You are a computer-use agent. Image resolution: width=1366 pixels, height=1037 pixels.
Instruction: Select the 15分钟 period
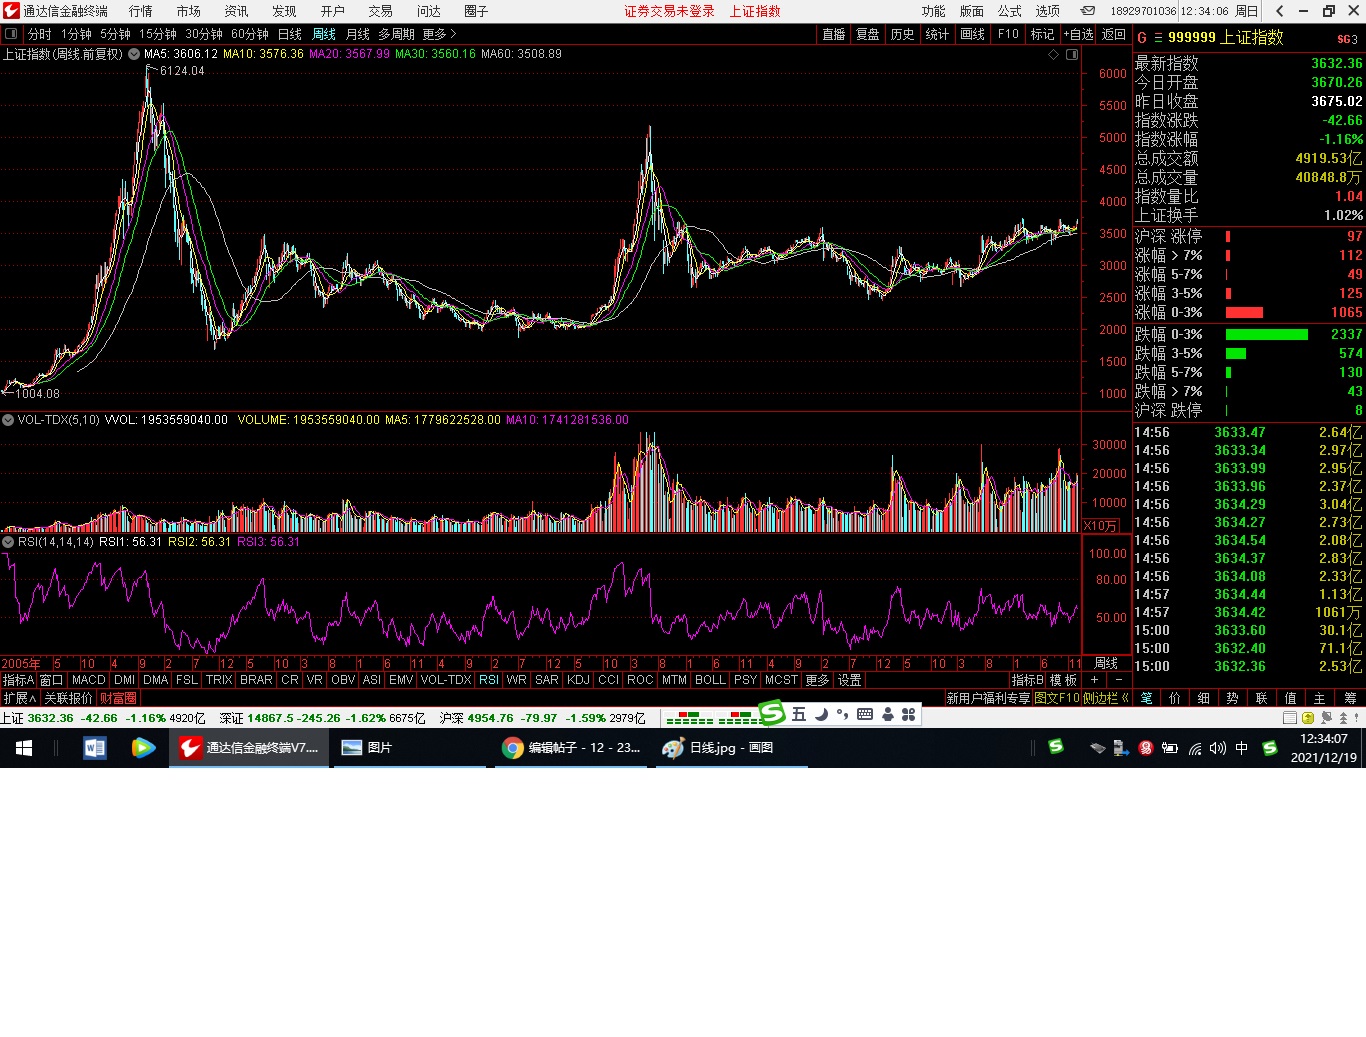(158, 34)
